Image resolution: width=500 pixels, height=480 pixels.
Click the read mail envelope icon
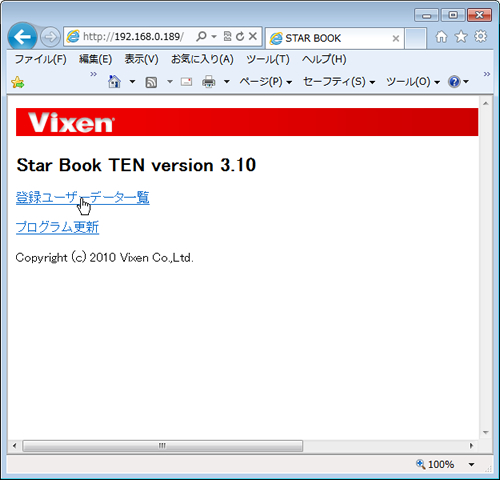(x=186, y=82)
